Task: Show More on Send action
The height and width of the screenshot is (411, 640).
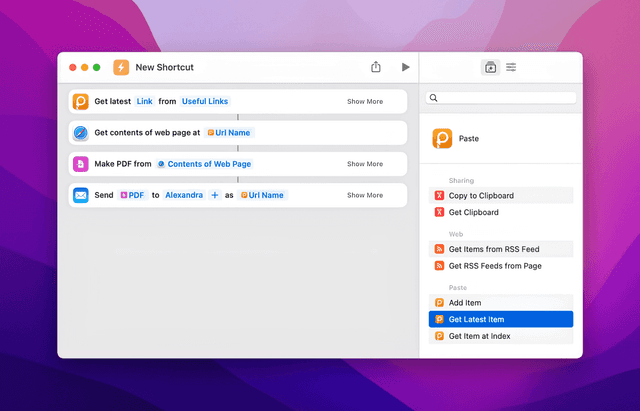Action: (365, 195)
